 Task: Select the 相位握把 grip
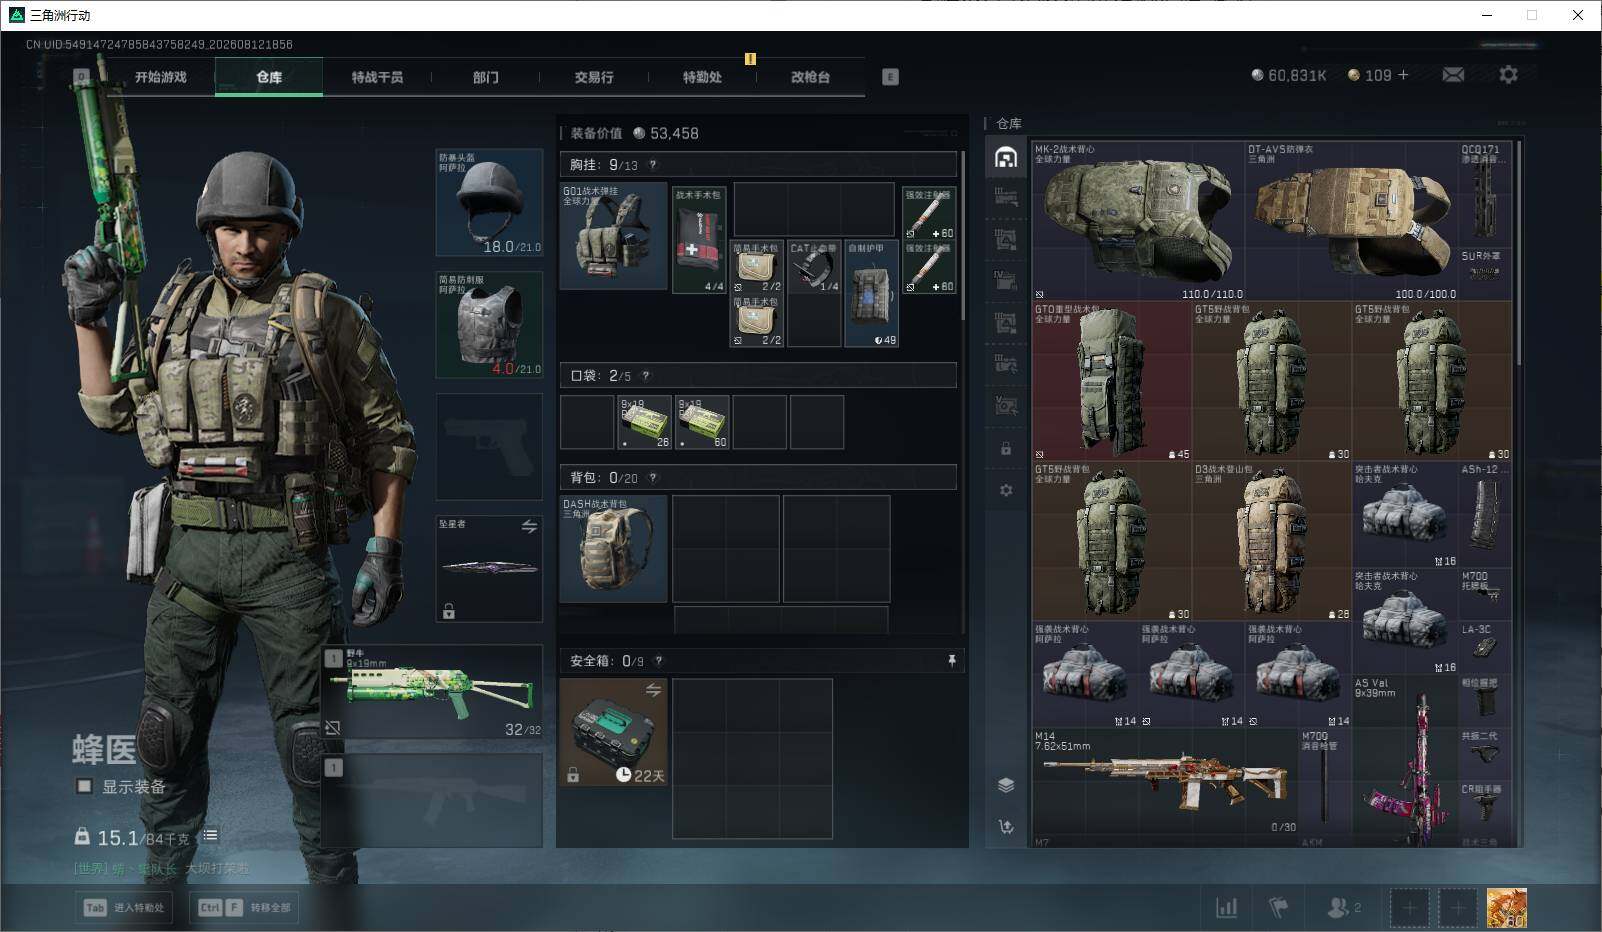1485,702
